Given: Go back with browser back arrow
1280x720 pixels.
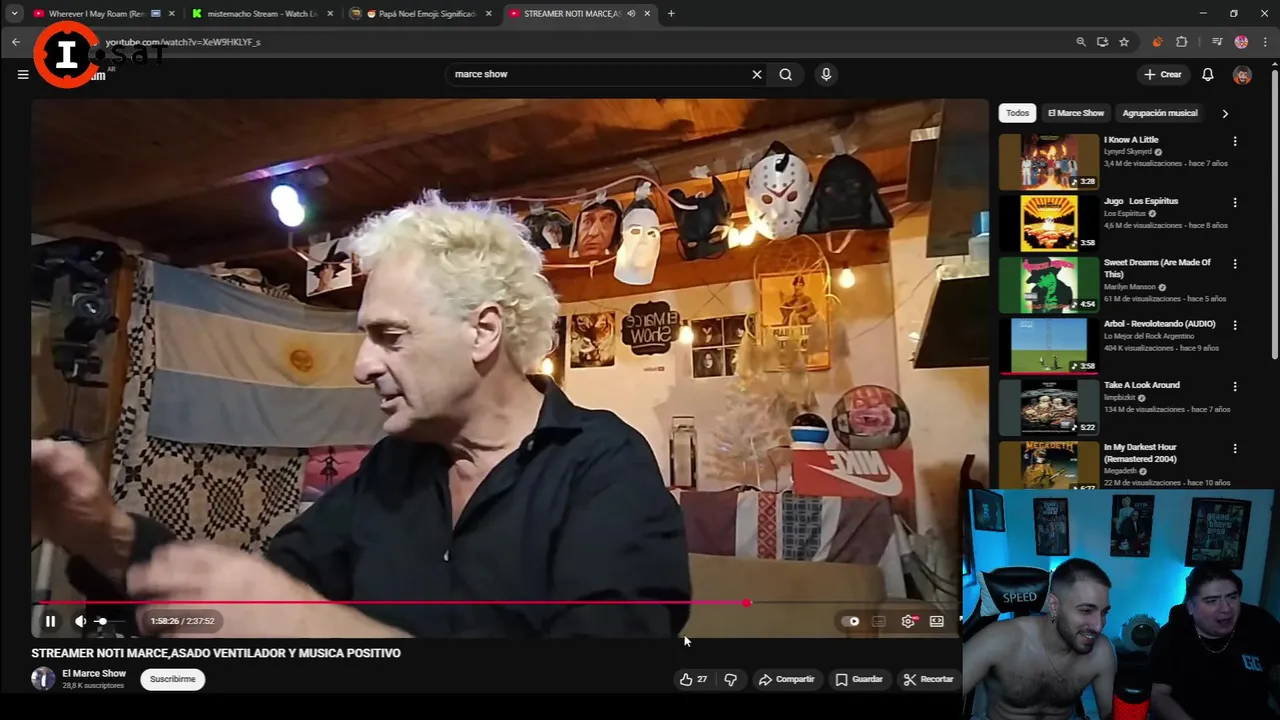Looking at the screenshot, I should pos(16,42).
